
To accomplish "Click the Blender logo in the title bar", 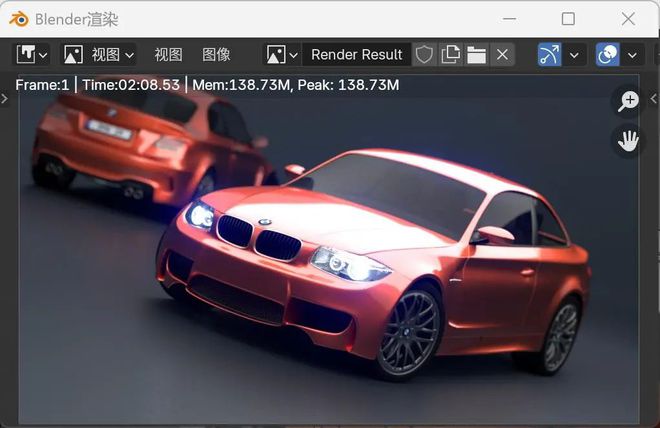I will pyautogui.click(x=19, y=19).
